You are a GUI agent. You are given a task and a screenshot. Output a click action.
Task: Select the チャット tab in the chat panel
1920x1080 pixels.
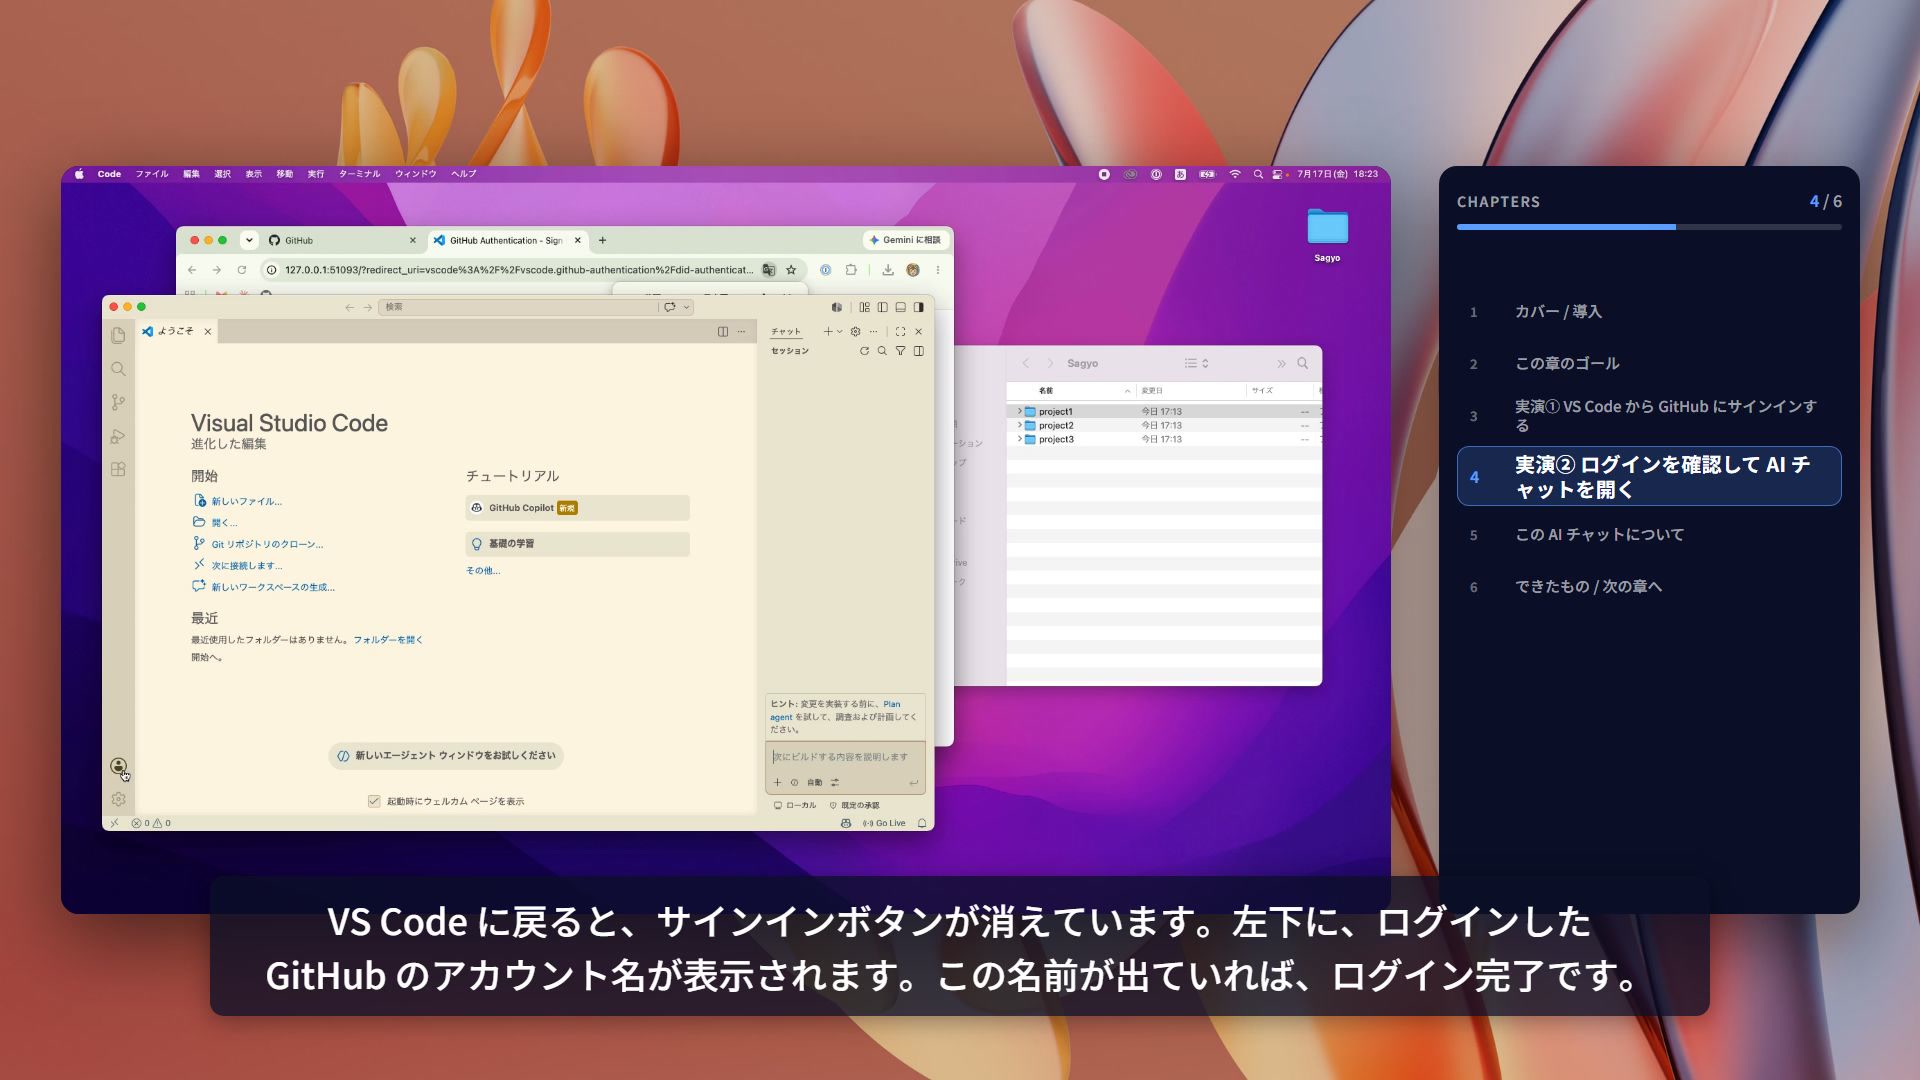coord(786,331)
